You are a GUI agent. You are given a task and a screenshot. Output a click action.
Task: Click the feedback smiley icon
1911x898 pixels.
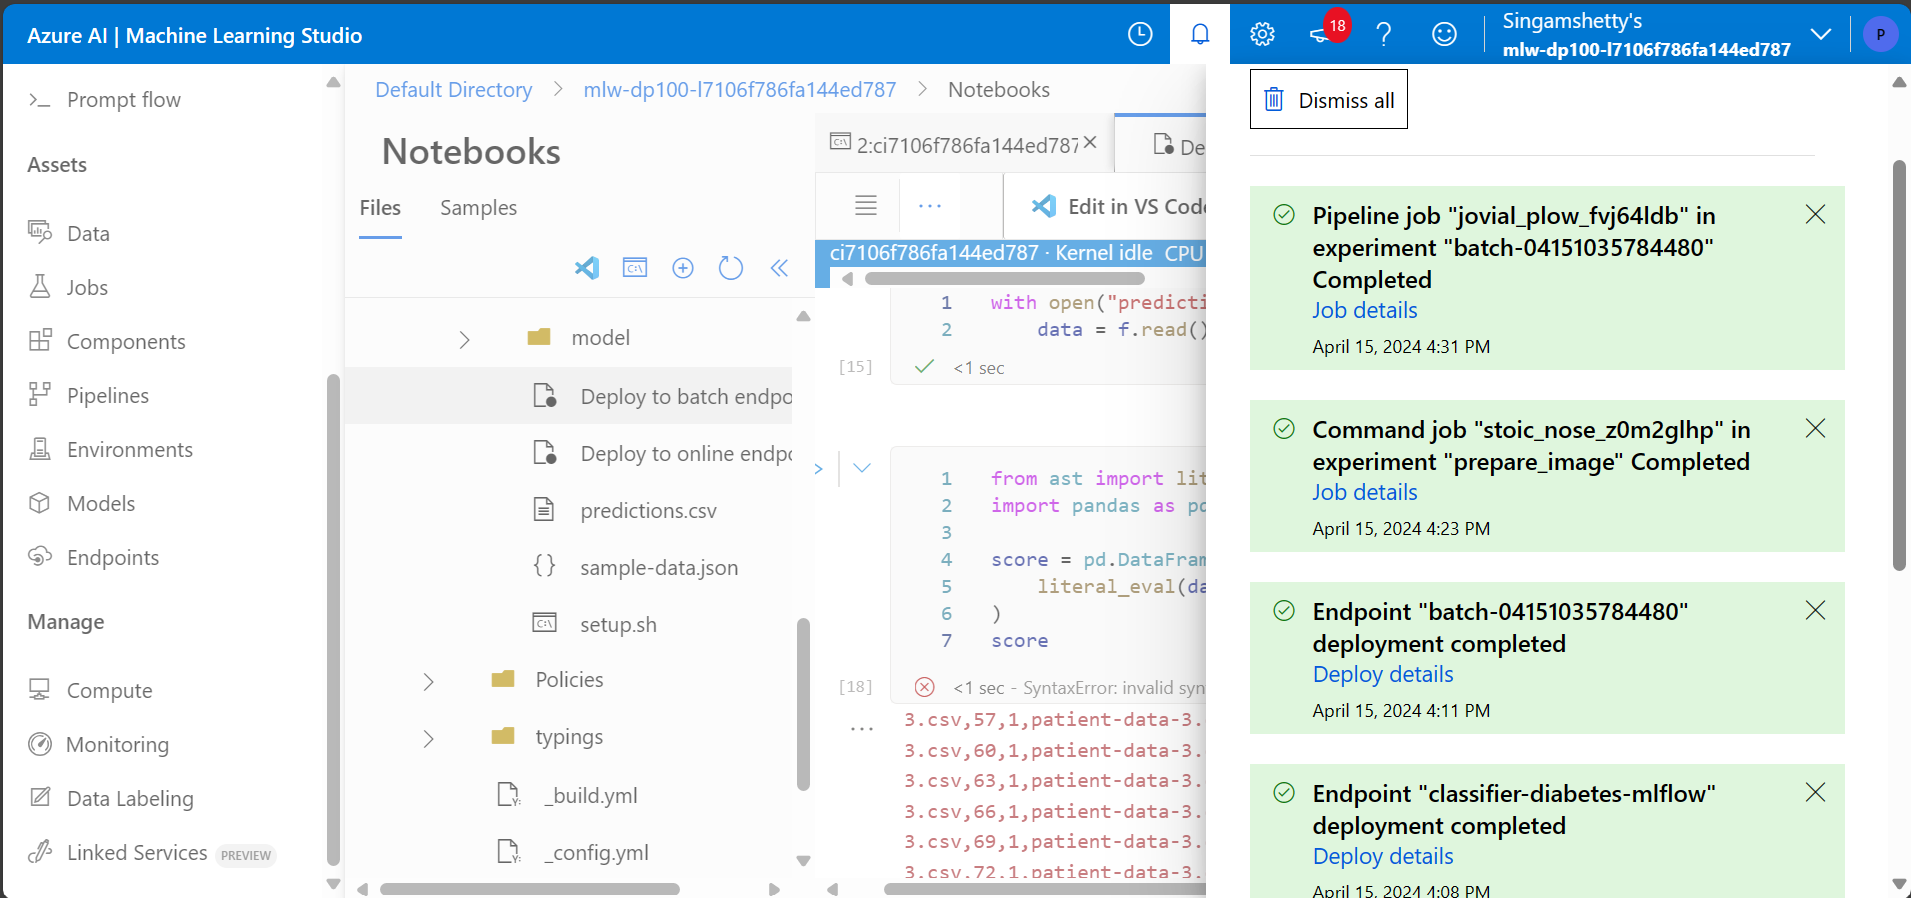coord(1444,34)
